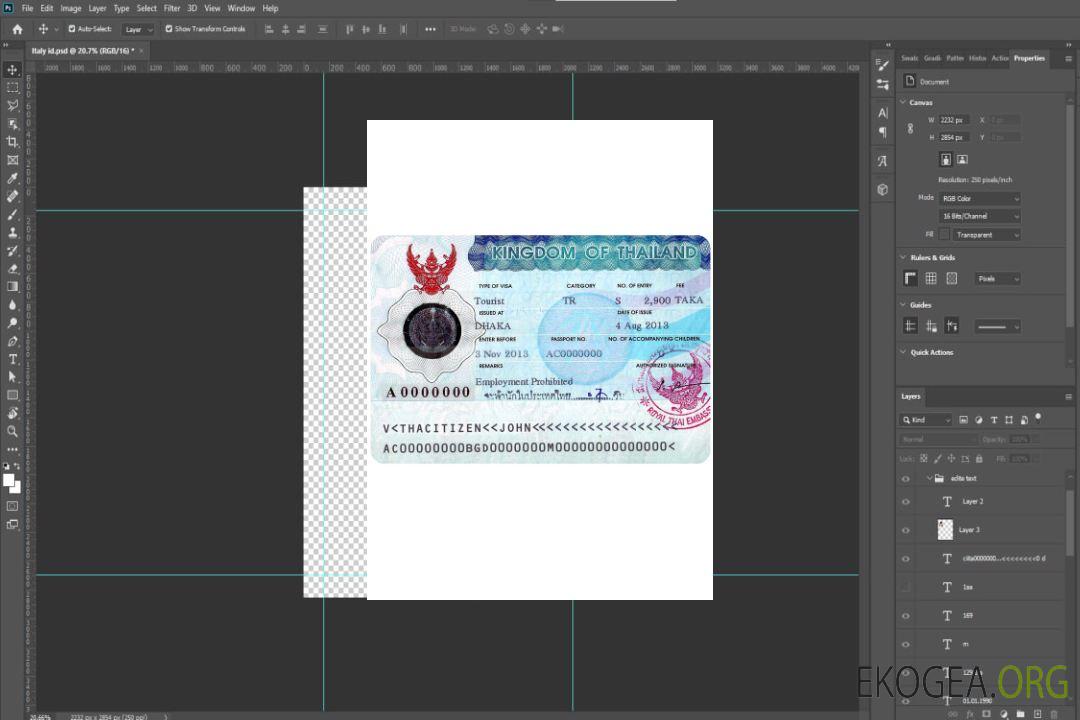The image size is (1080, 720).
Task: Open the Paragraph panel icon in side dock
Action: coord(882,132)
